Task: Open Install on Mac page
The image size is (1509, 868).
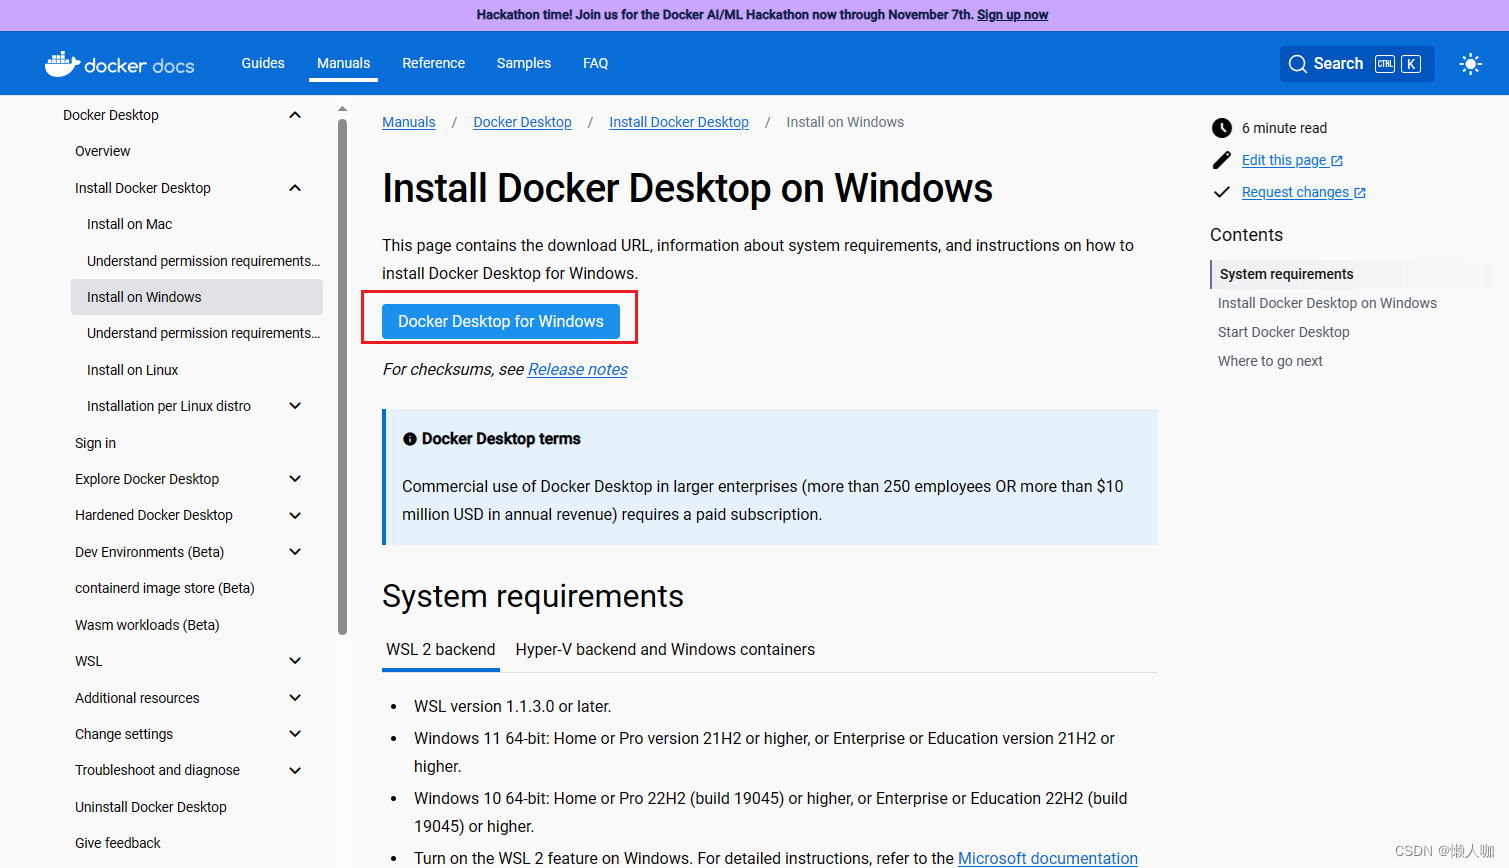Action: pos(130,224)
